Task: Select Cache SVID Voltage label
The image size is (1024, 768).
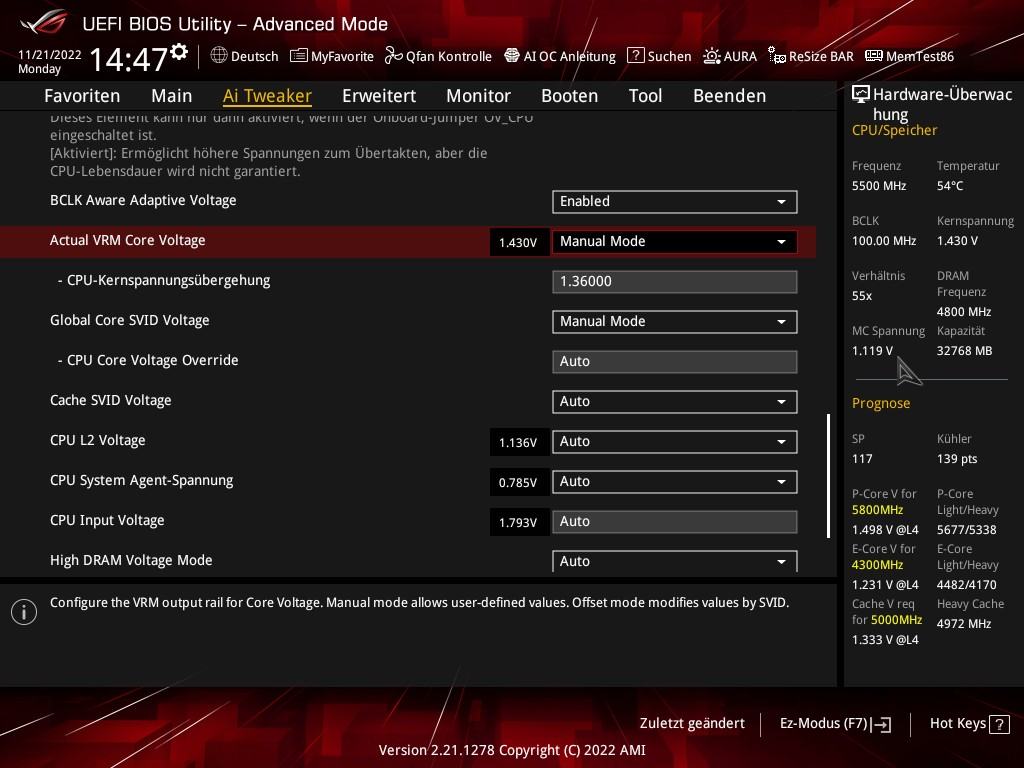Action: [110, 400]
